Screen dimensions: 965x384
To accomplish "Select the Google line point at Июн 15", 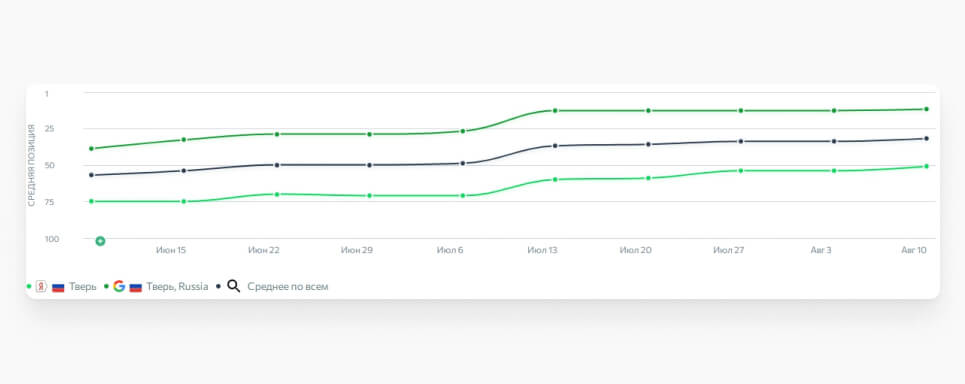I will click(x=183, y=140).
